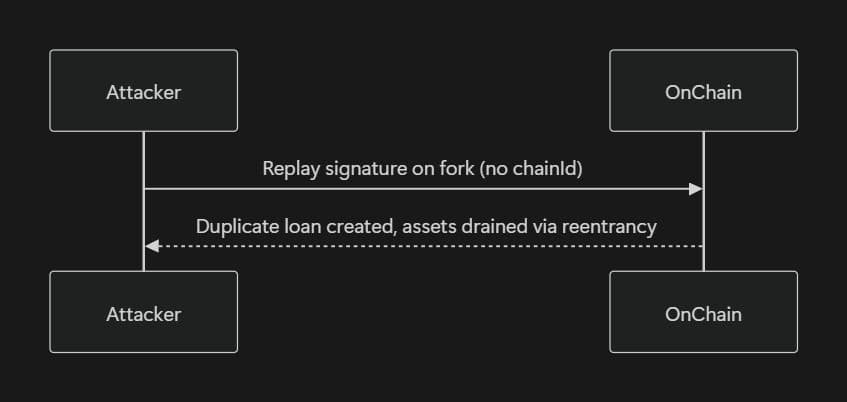Viewport: 847px width, 402px height.
Task: Select Attacker lifeline segment between both arrows
Action: [x=143, y=217]
